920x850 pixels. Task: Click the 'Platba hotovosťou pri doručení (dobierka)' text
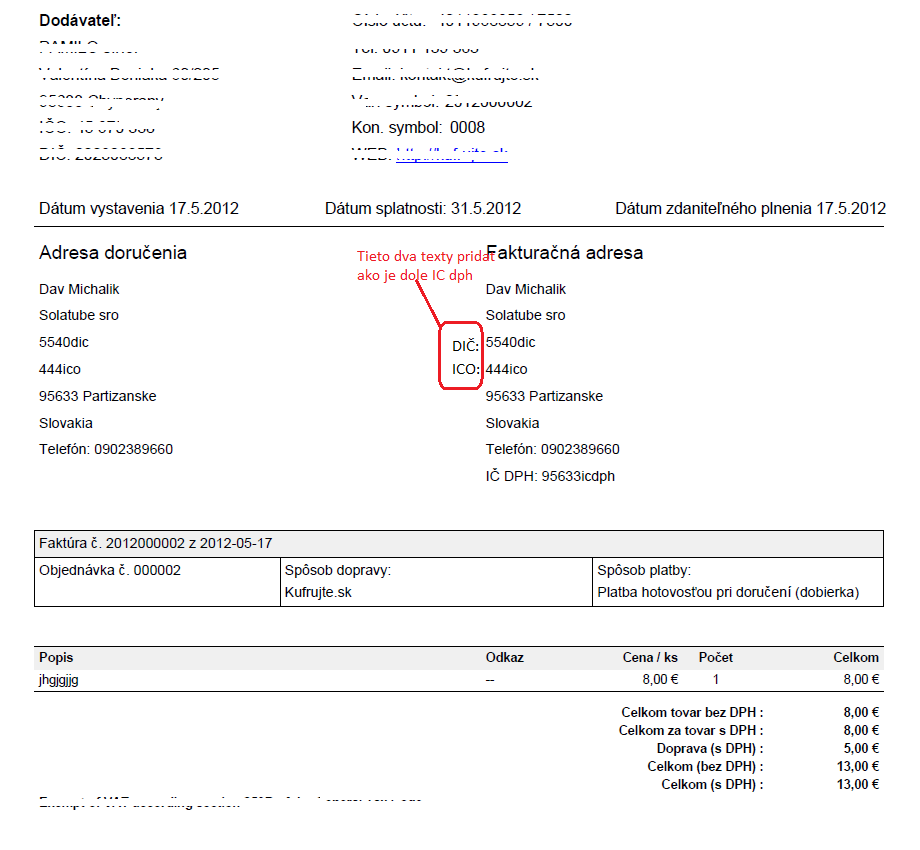(x=728, y=592)
